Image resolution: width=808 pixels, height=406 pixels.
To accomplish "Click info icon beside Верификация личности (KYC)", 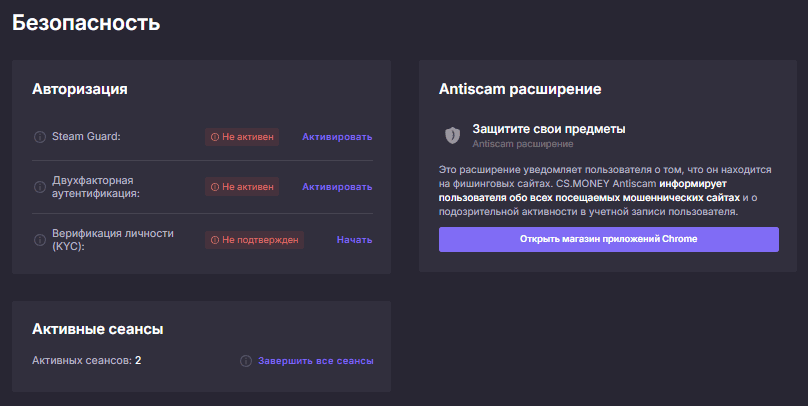I will (x=40, y=240).
